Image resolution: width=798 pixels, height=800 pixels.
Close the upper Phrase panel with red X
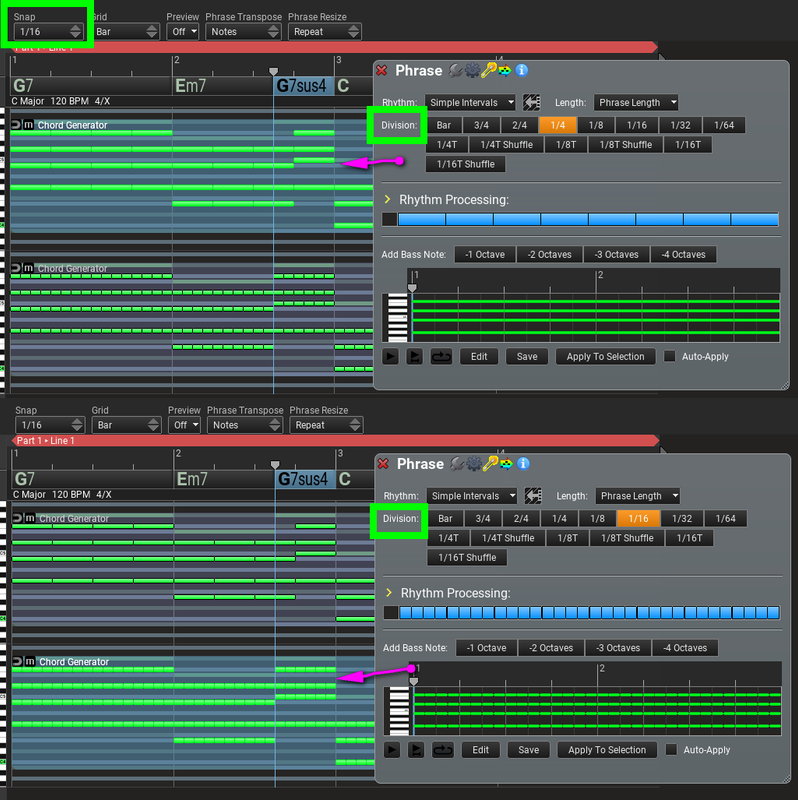[x=382, y=70]
